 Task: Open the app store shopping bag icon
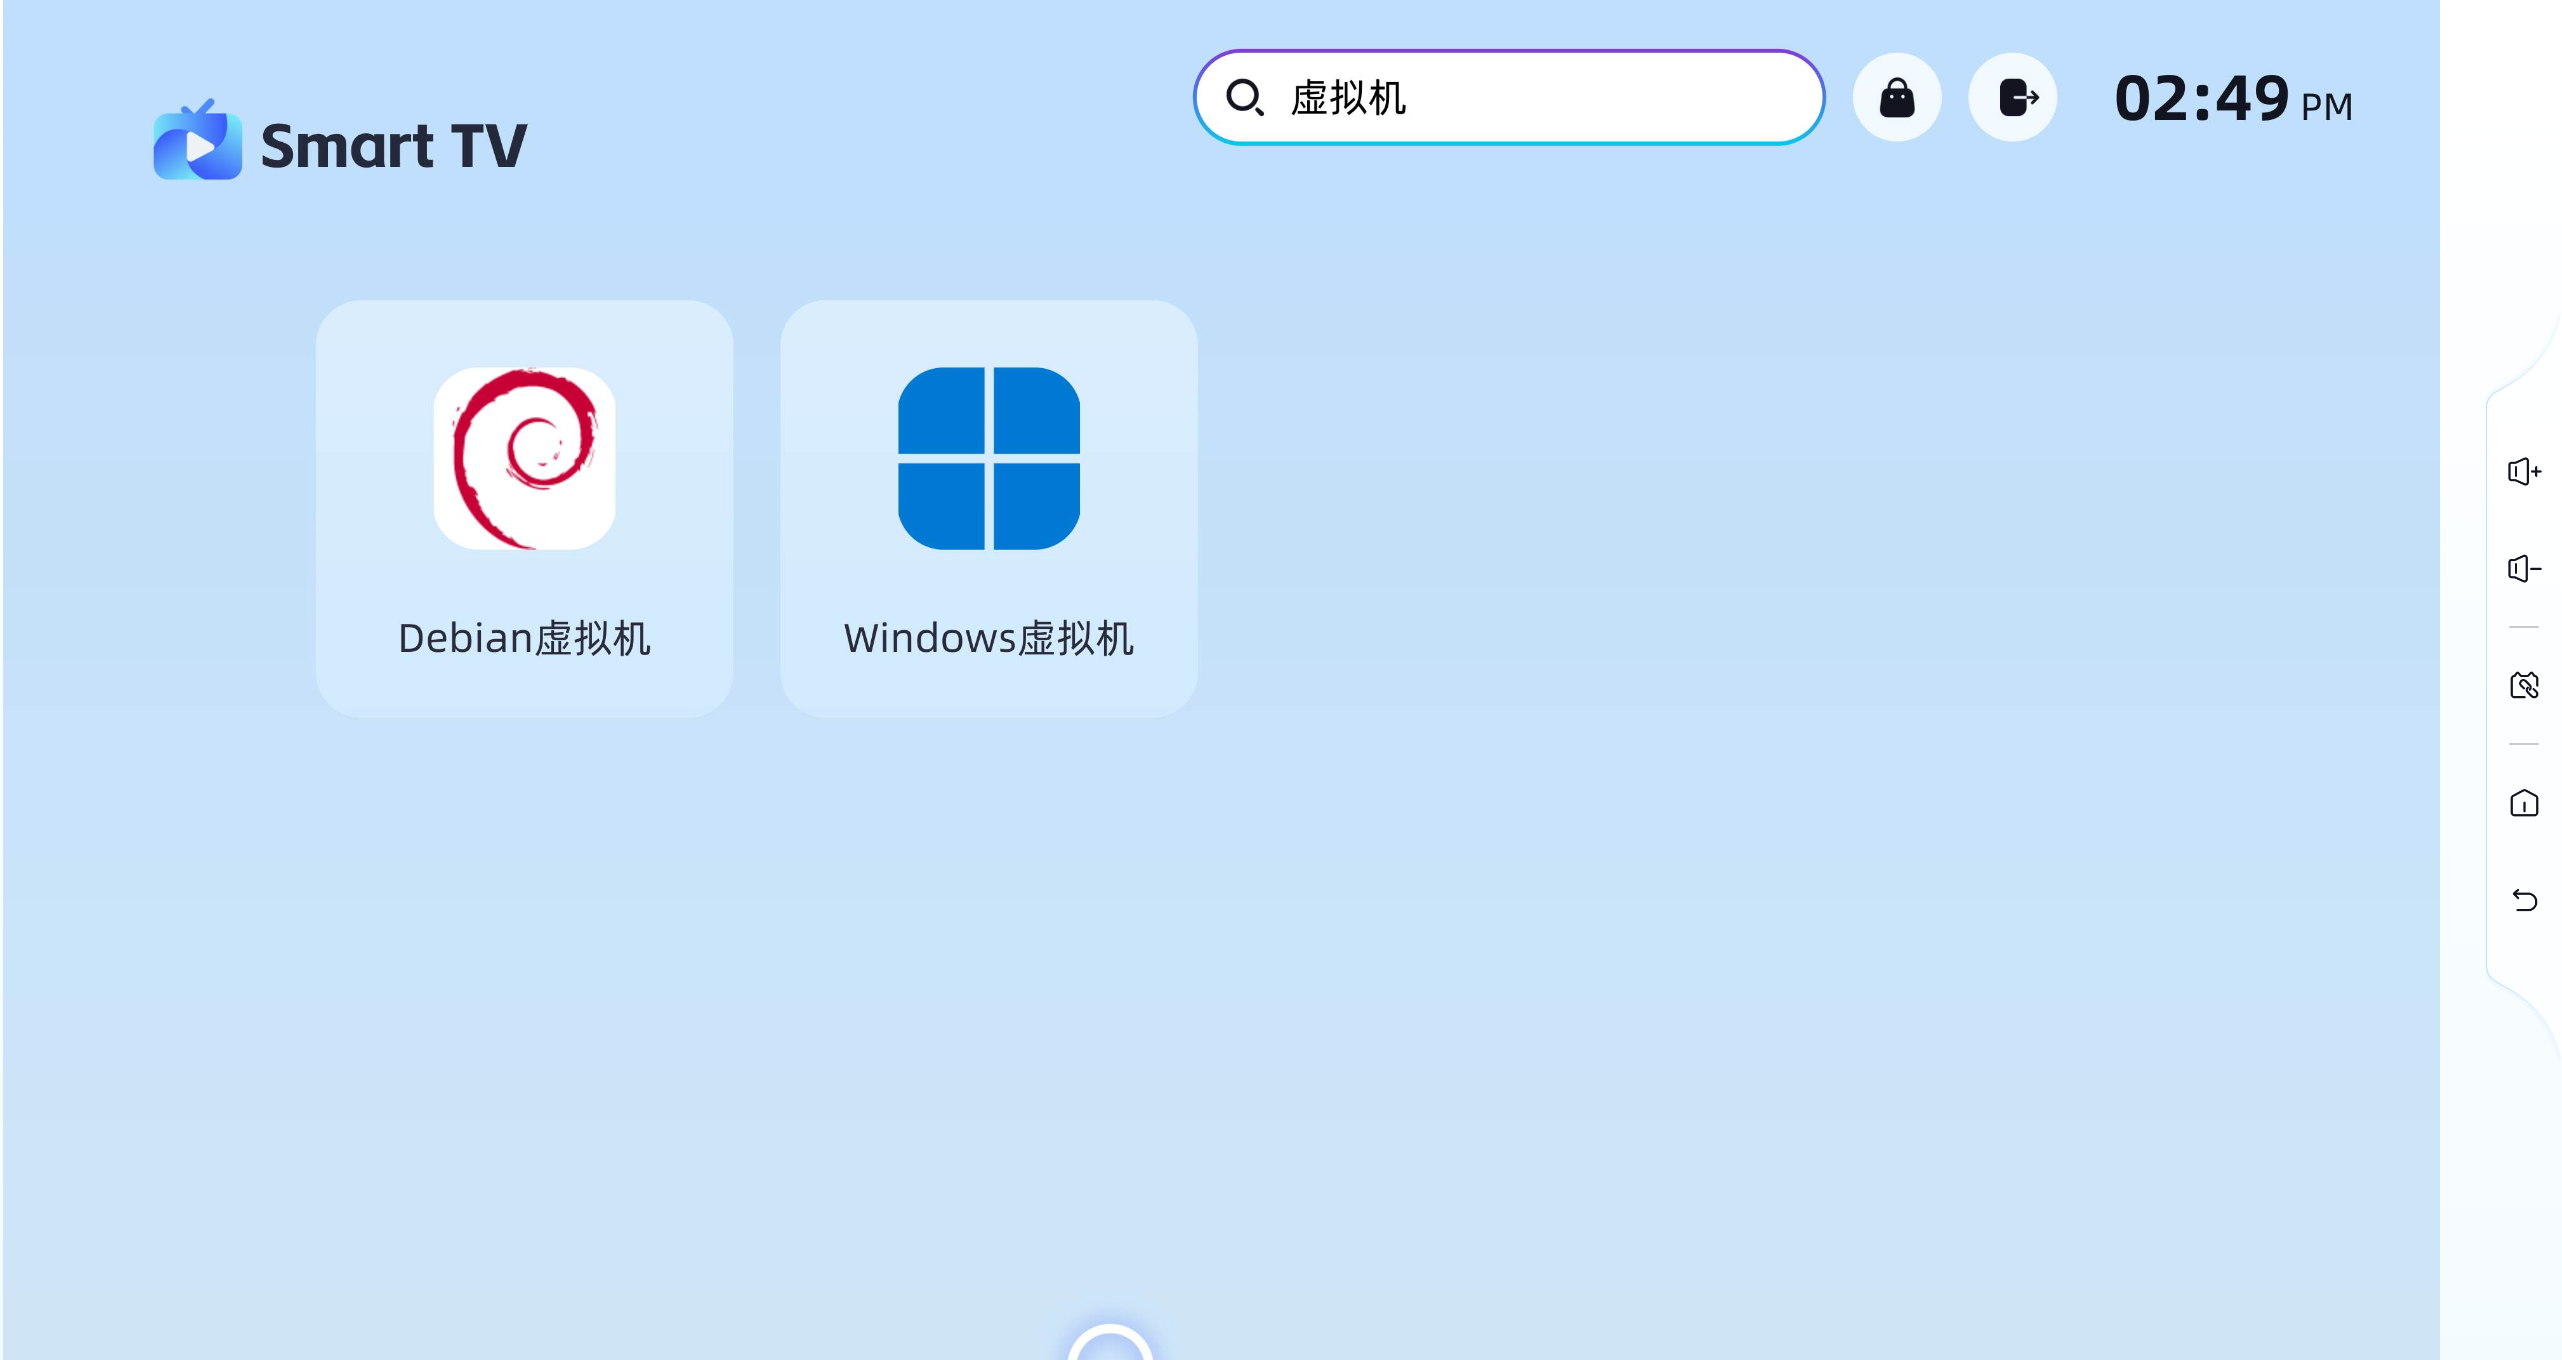pyautogui.click(x=1897, y=97)
